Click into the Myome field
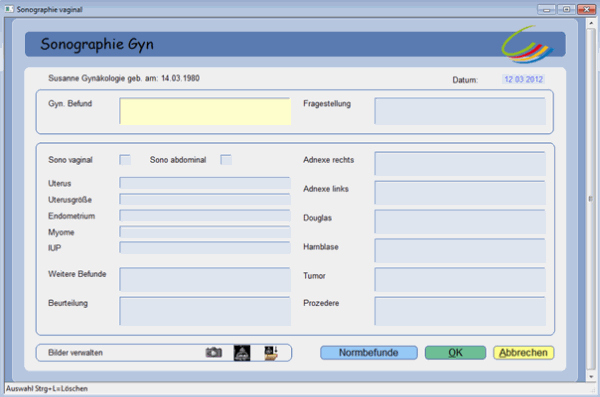This screenshot has width=600, height=397. 205,232
